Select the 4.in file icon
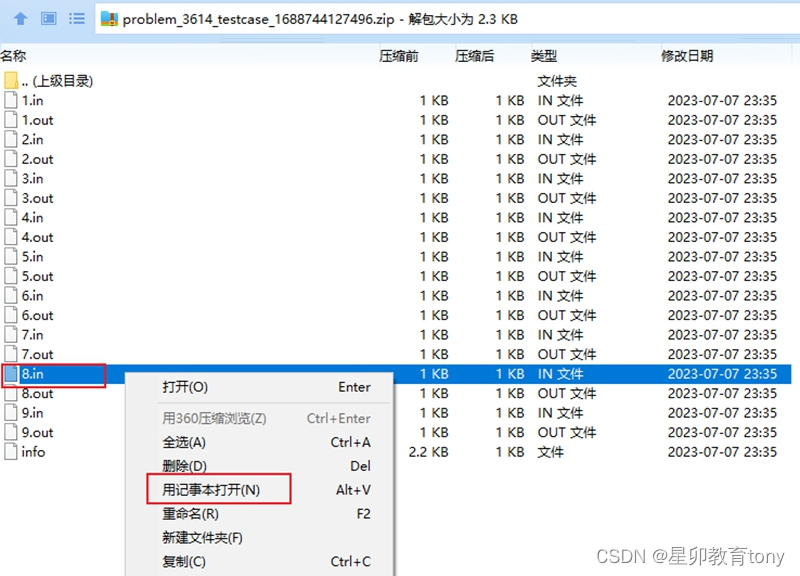Image resolution: width=800 pixels, height=576 pixels. [x=11, y=217]
